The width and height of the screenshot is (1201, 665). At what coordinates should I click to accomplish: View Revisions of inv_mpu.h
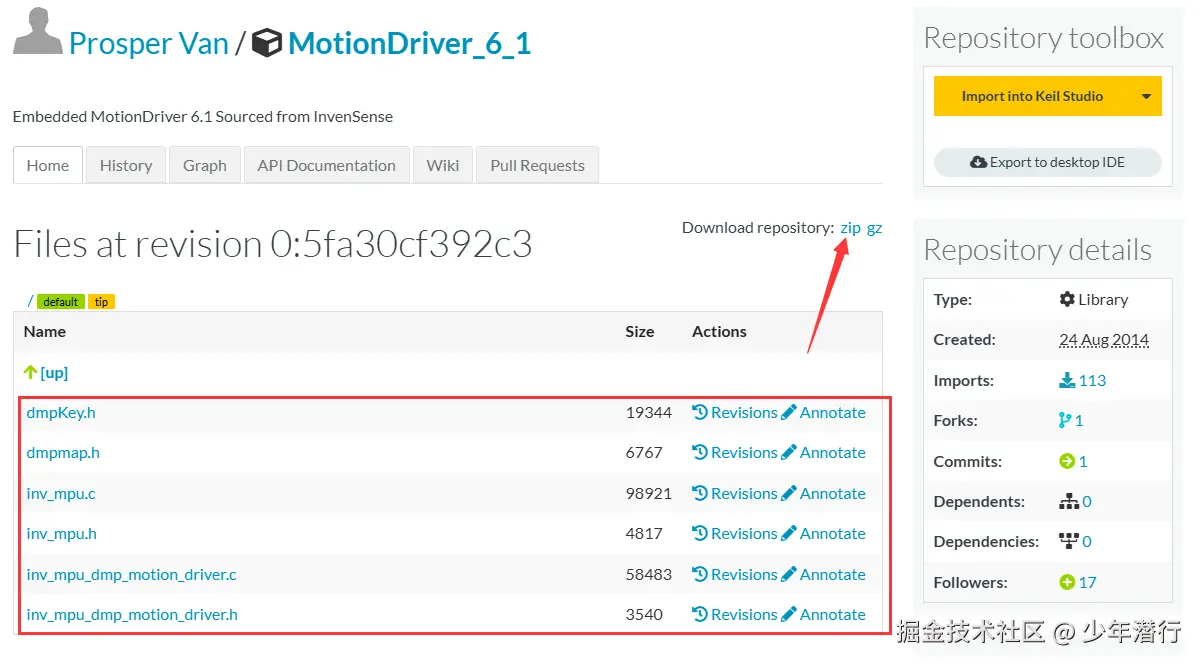click(735, 533)
